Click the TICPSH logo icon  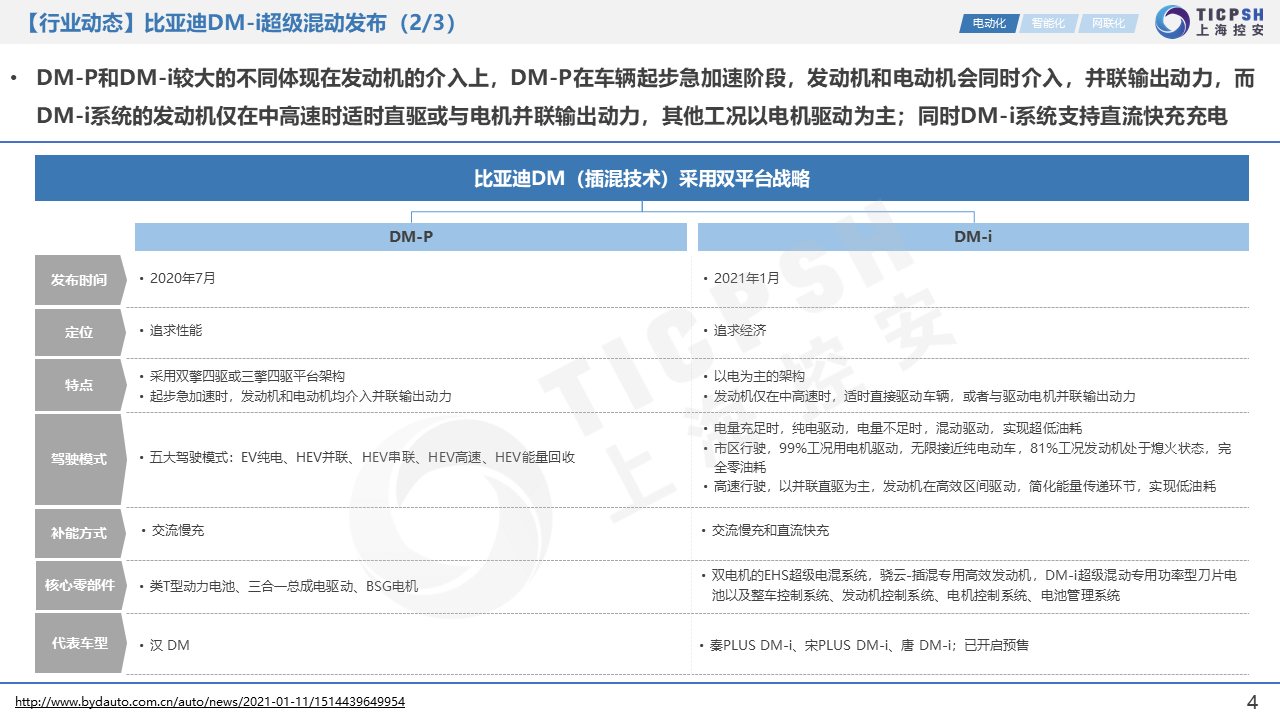1170,23
